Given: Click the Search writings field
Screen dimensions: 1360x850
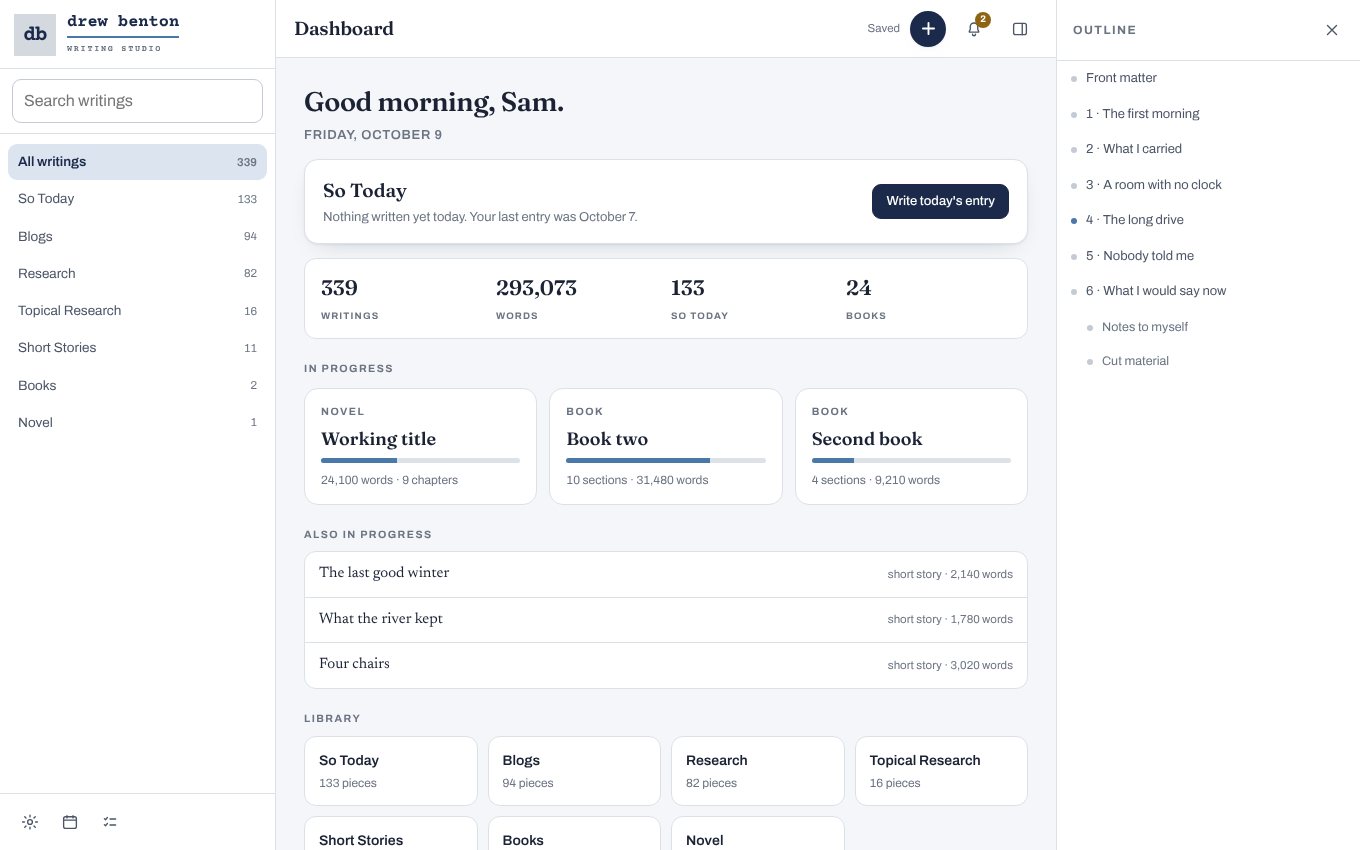Looking at the screenshot, I should [137, 101].
